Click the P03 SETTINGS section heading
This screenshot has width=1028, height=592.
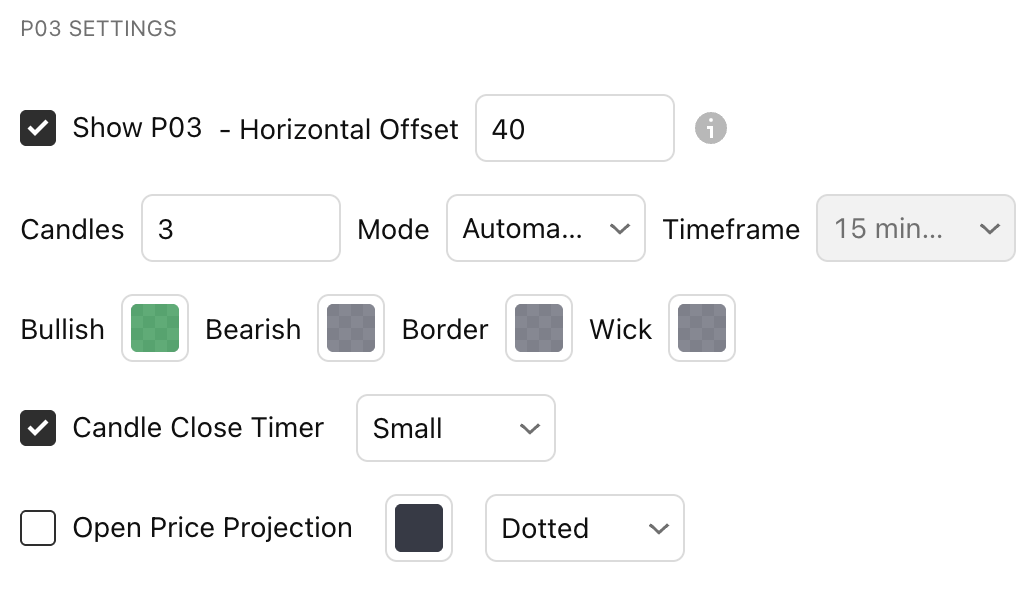tap(99, 29)
